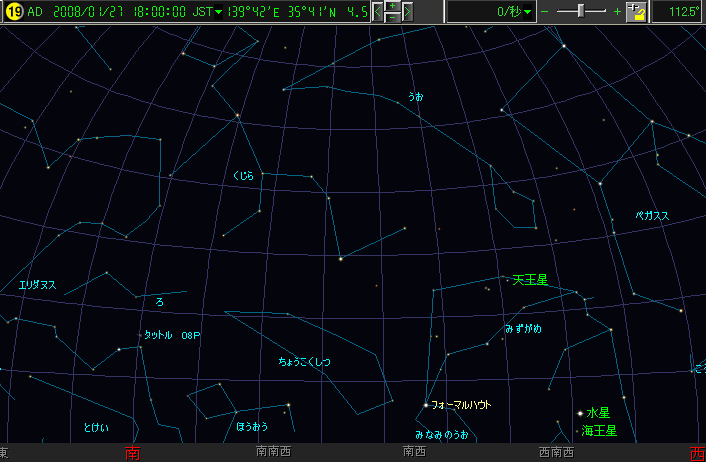Click the left arrow time step button
Viewport: 706px width, 462px height.
(x=377, y=12)
